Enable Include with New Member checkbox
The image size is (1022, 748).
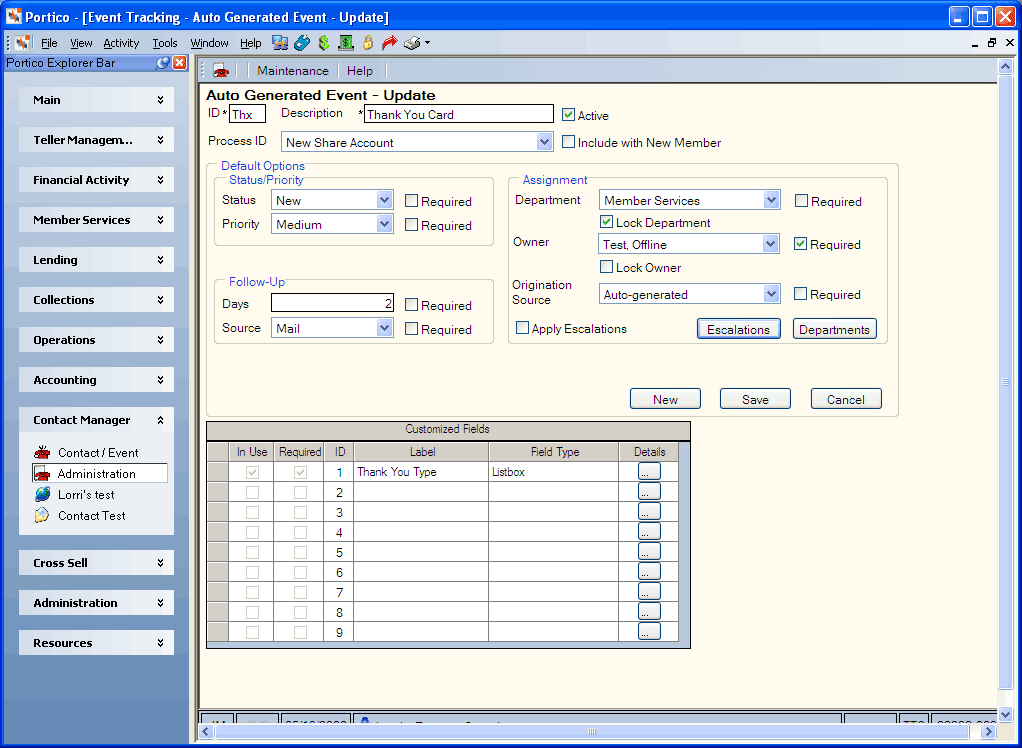tap(568, 141)
